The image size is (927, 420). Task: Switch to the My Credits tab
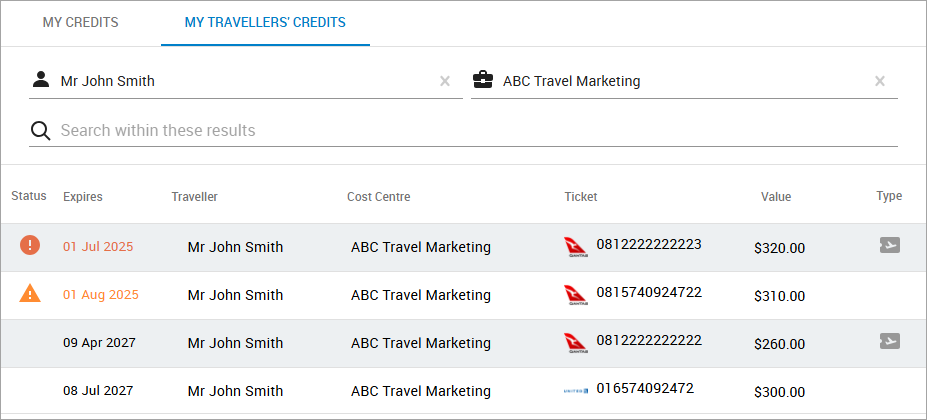click(x=80, y=23)
